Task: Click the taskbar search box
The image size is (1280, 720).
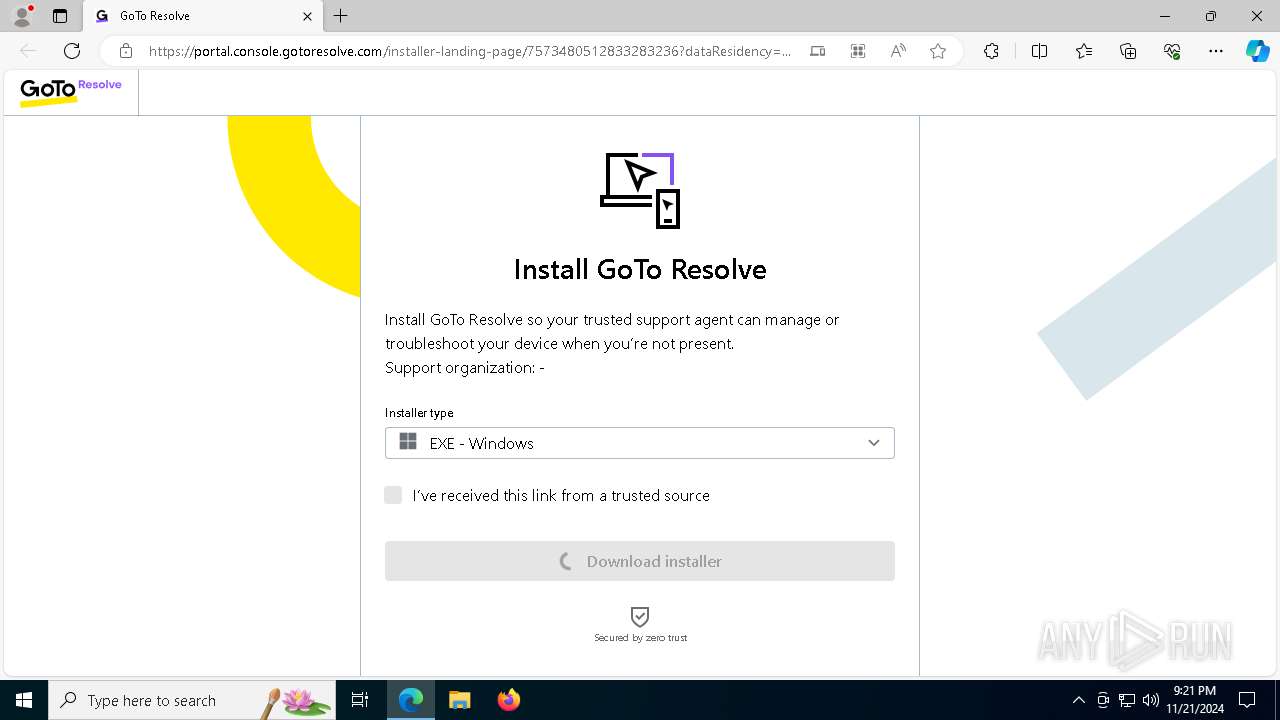Action: coord(192,700)
